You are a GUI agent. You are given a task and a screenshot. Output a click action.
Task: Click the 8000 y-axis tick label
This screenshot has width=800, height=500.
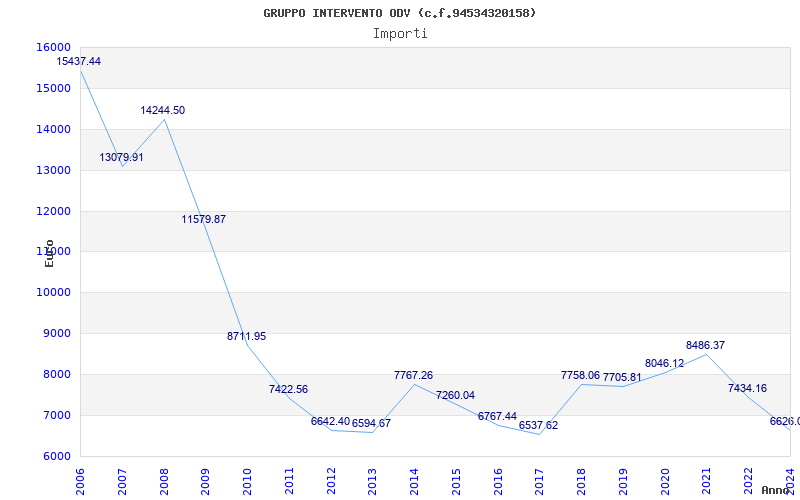(x=57, y=374)
